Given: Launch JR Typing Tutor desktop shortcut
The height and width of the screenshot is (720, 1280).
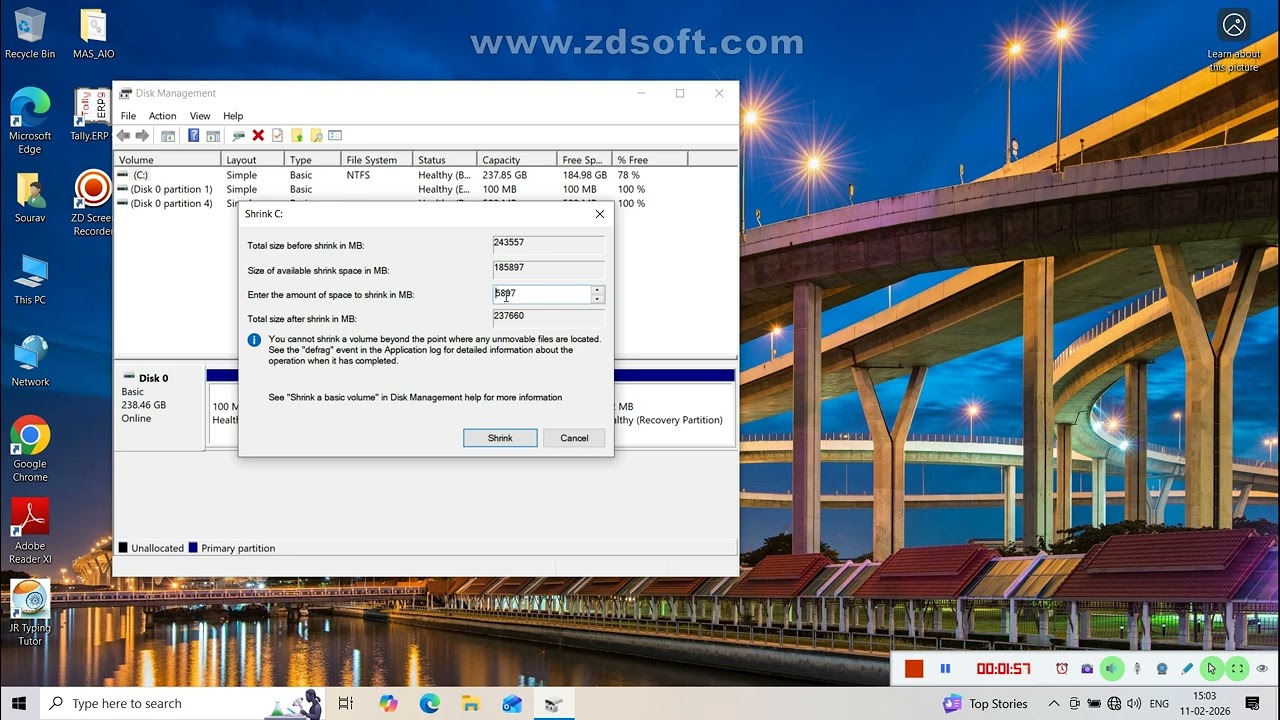Looking at the screenshot, I should (x=30, y=614).
